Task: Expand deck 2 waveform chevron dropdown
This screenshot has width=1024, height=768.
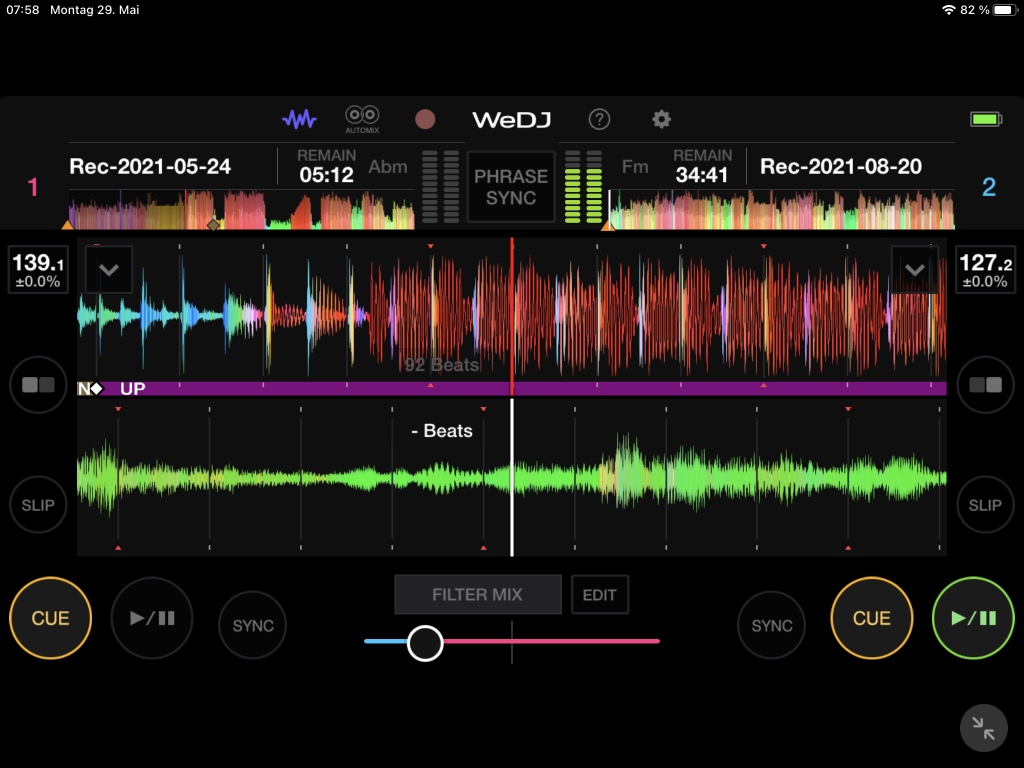Action: [914, 269]
